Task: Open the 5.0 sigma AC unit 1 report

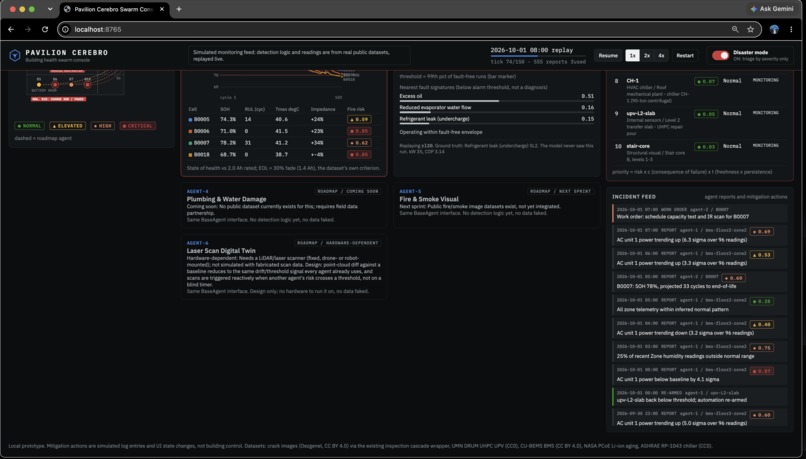Action: coord(700,418)
